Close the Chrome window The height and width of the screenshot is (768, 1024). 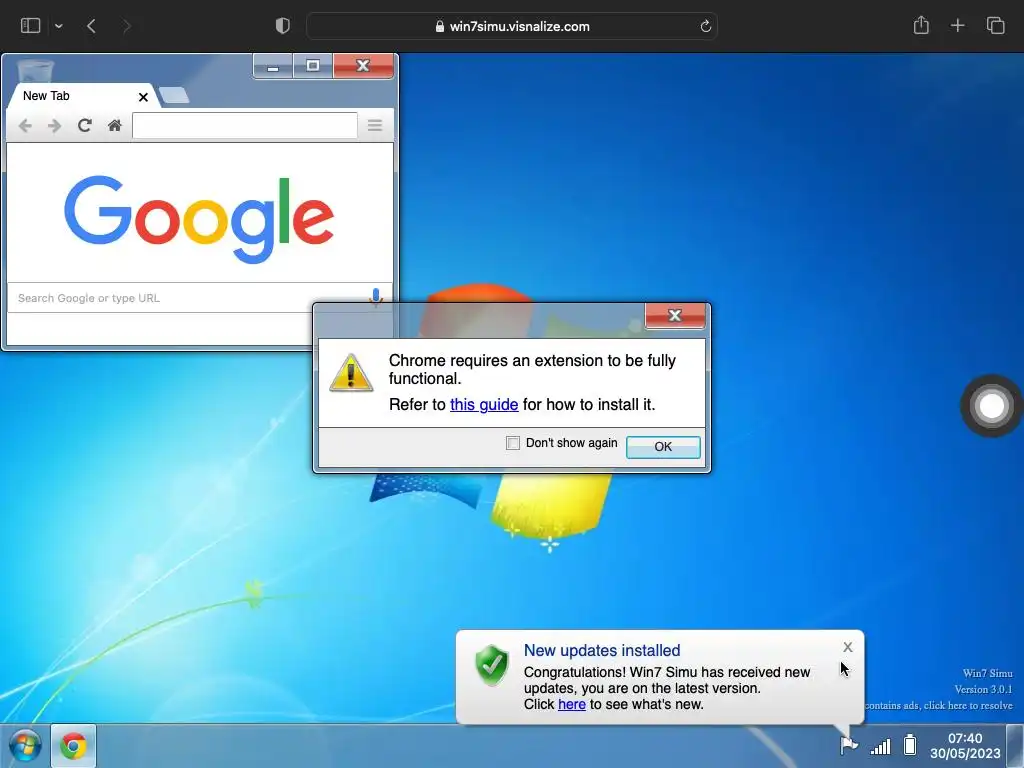click(x=363, y=66)
